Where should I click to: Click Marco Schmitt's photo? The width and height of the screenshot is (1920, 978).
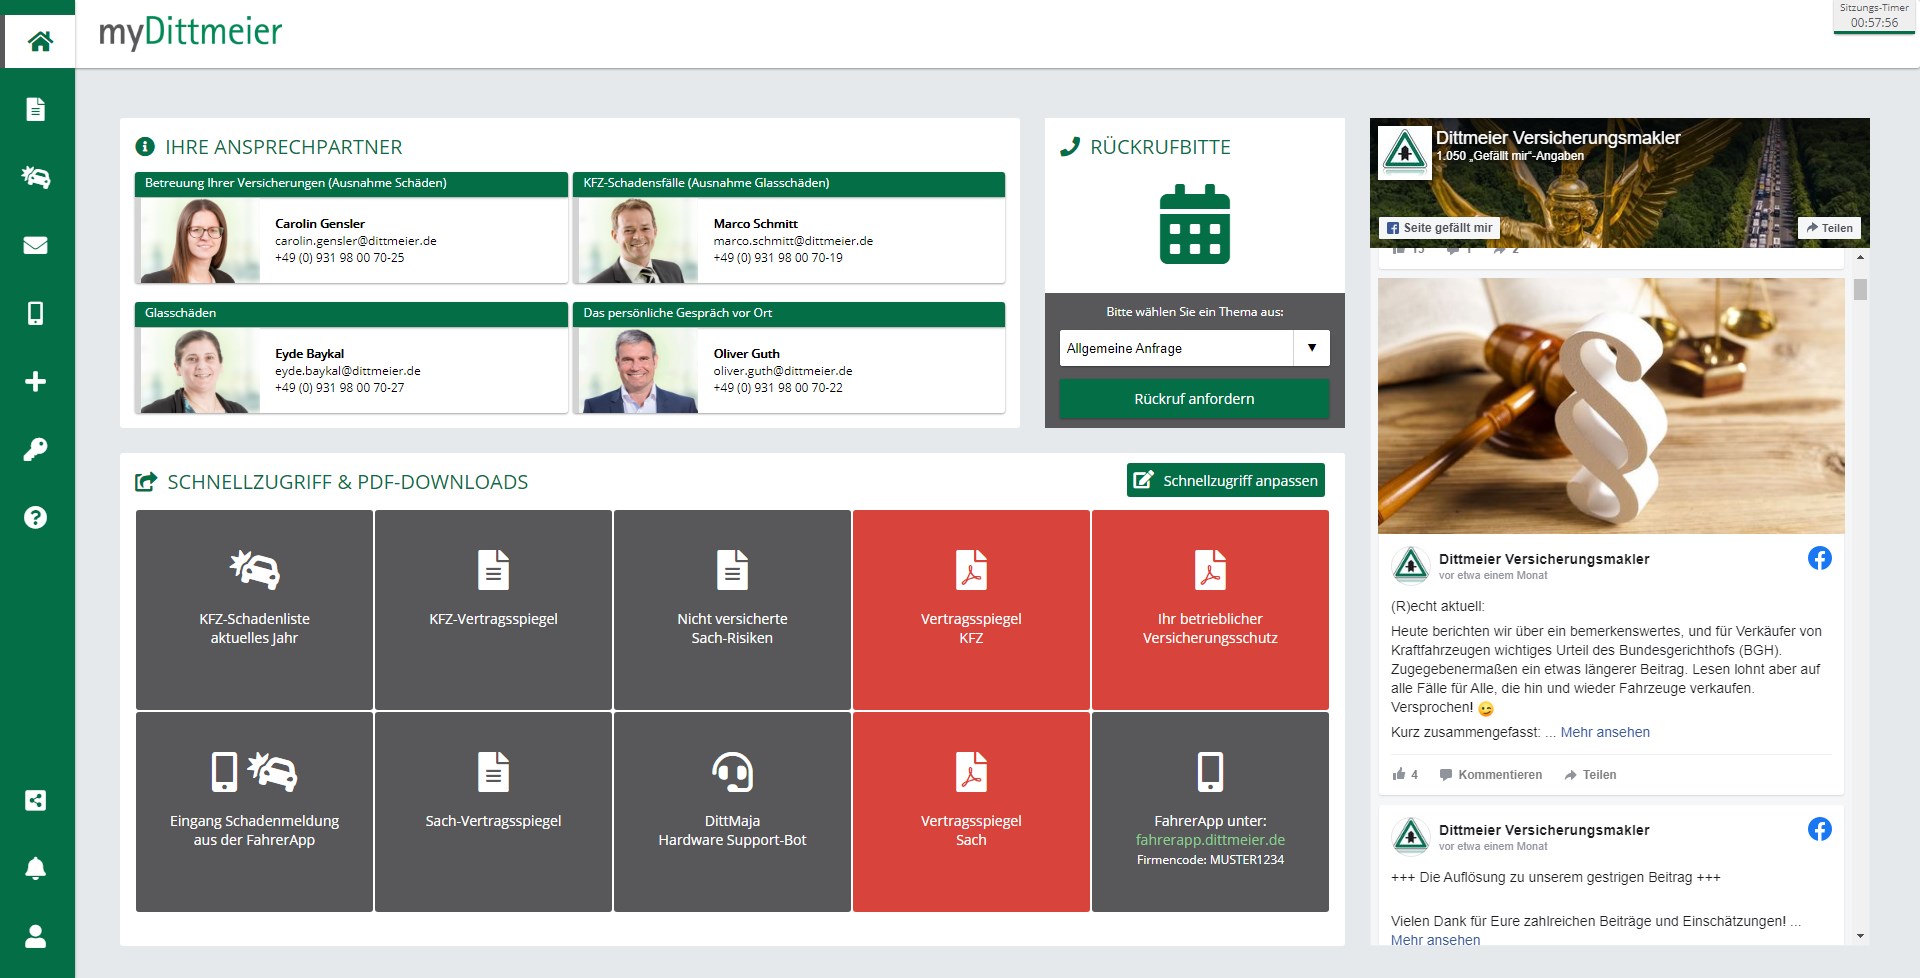tap(638, 241)
